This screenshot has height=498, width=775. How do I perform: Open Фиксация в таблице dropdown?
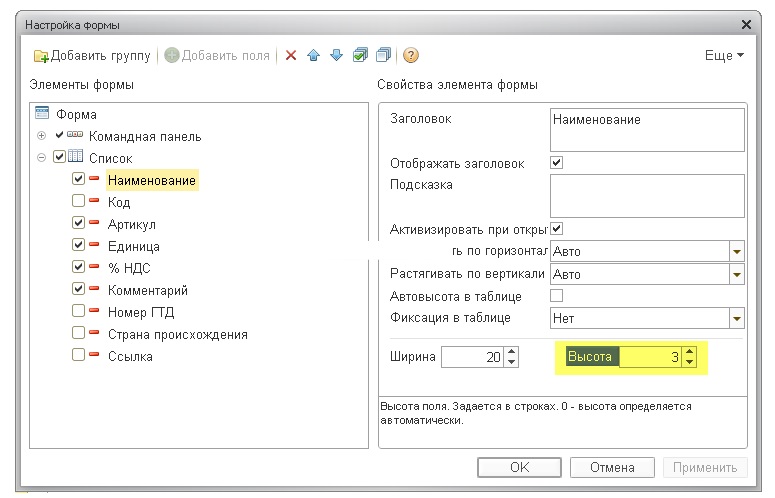(x=736, y=319)
